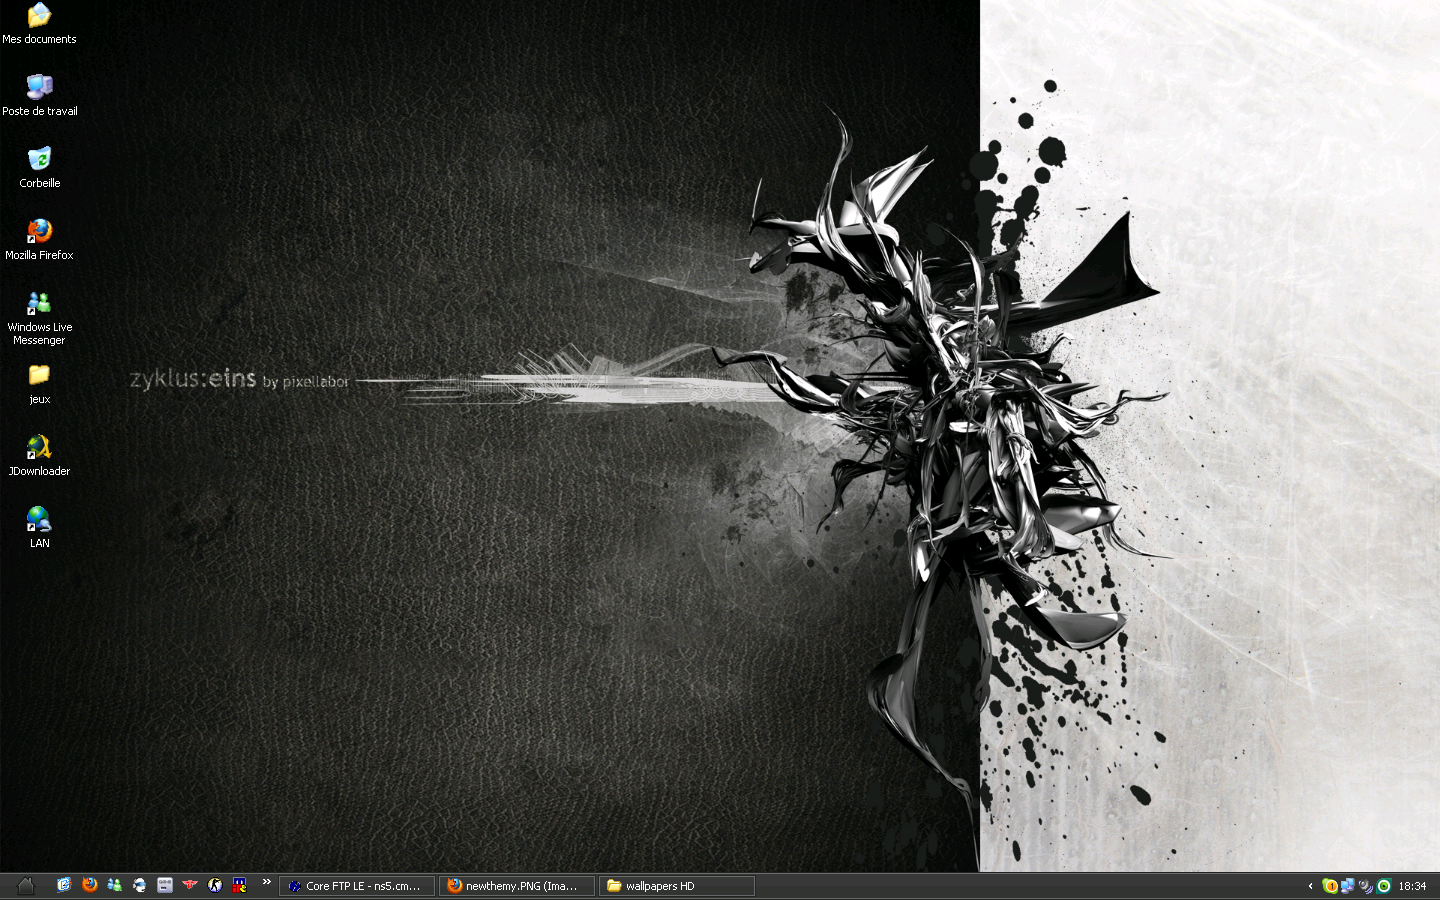The width and height of the screenshot is (1440, 900).
Task: Click the red winged quick launch icon
Action: click(x=190, y=885)
